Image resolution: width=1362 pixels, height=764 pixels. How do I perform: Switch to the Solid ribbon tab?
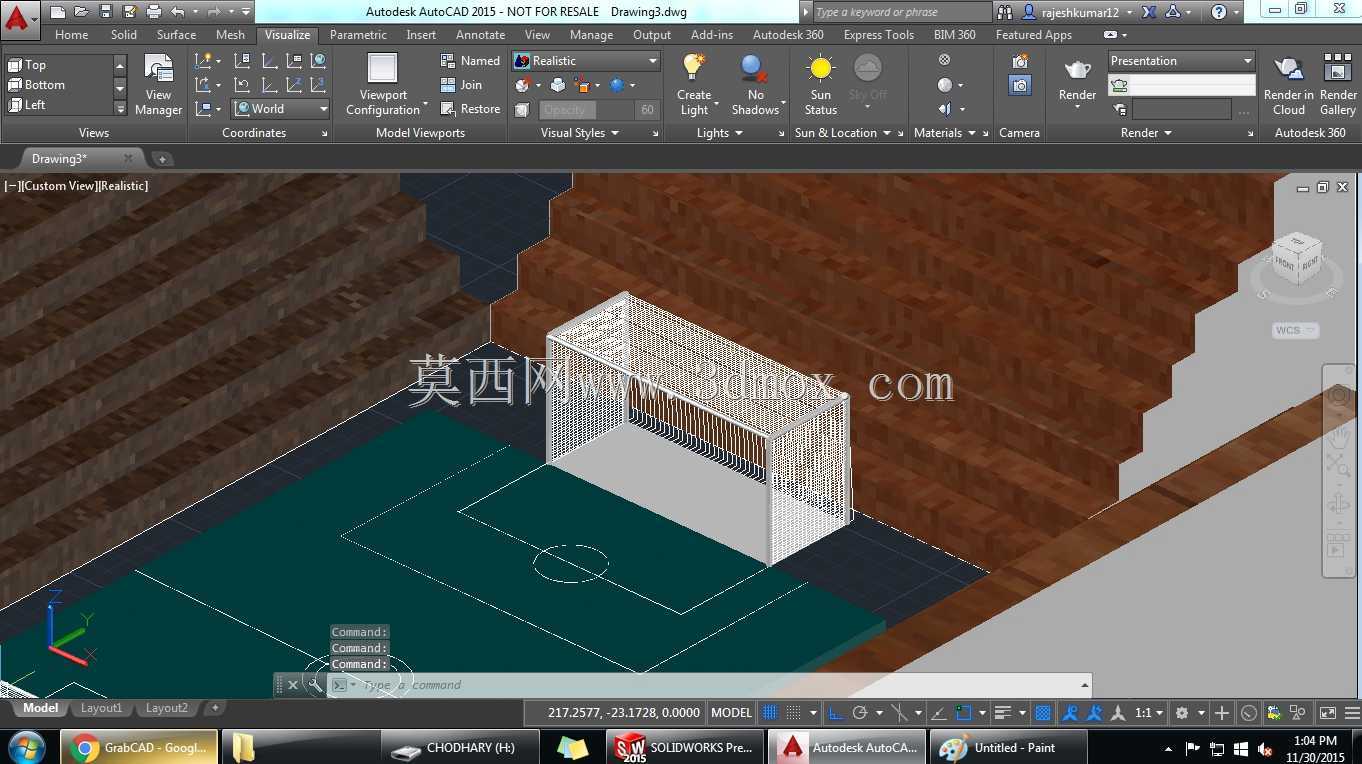124,35
